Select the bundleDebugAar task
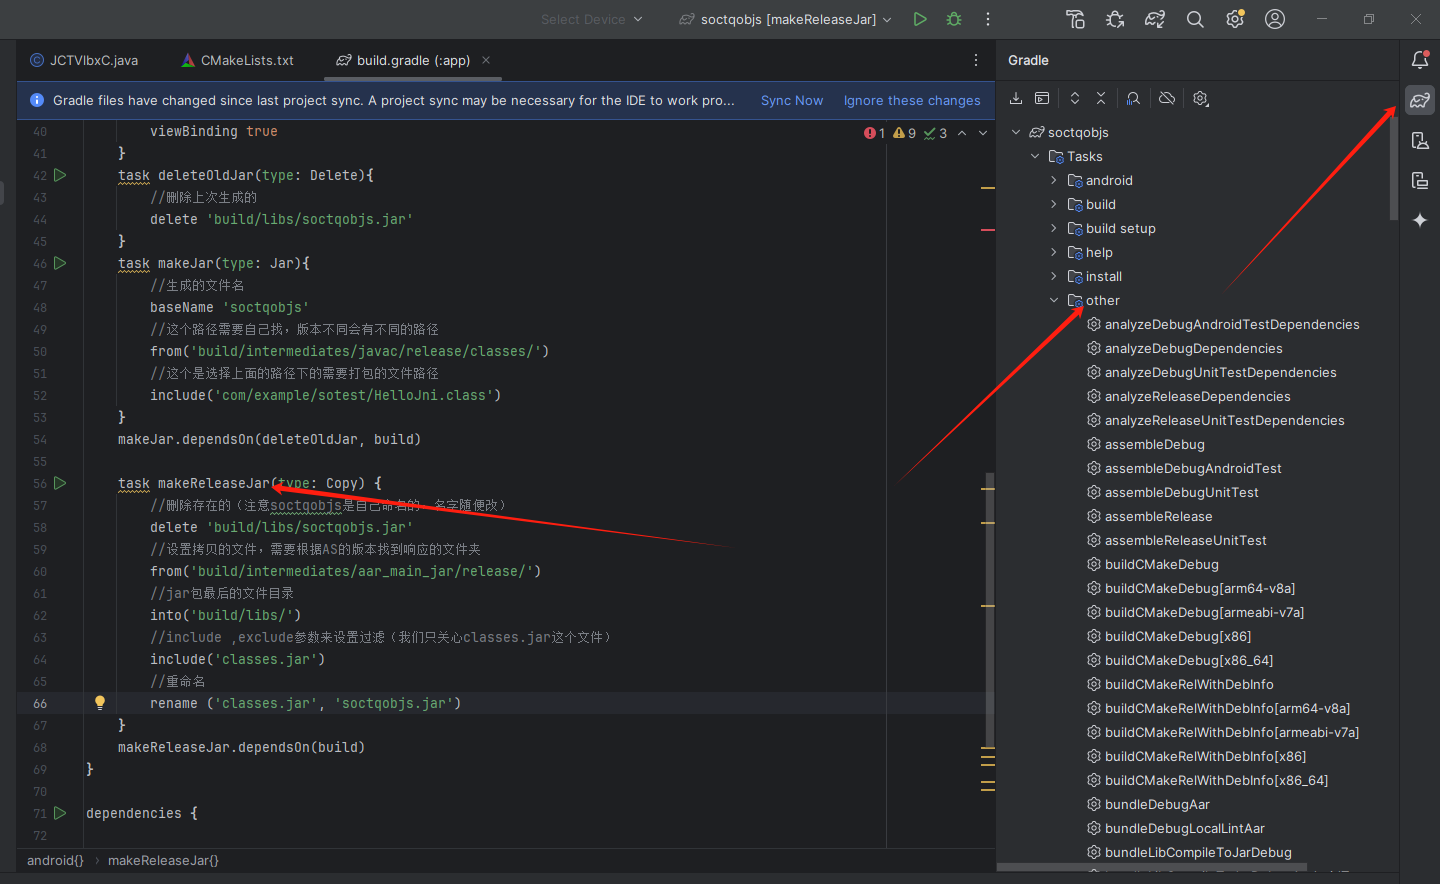The height and width of the screenshot is (884, 1440). pos(1157,804)
